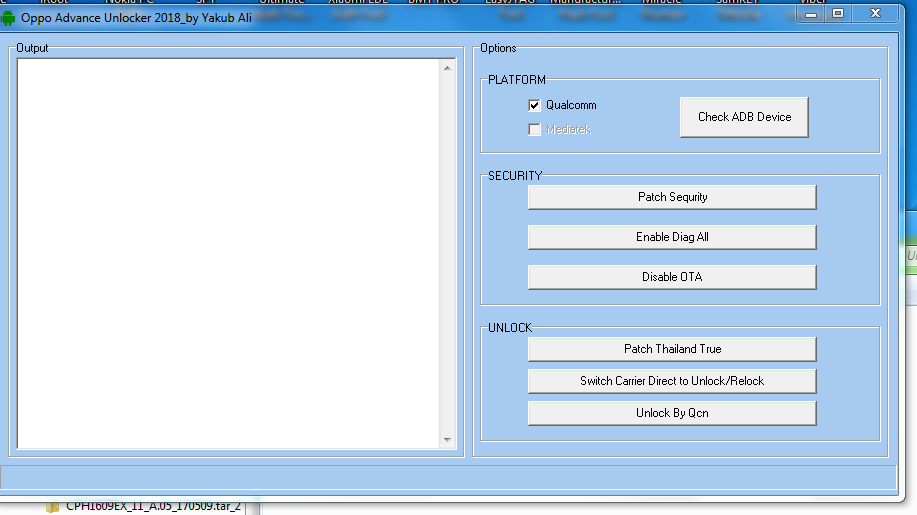Screen dimensions: 917x515
Task: Select CPH1609EX_11_A.05_170509.tar_2 folder behind window
Action: 153,507
